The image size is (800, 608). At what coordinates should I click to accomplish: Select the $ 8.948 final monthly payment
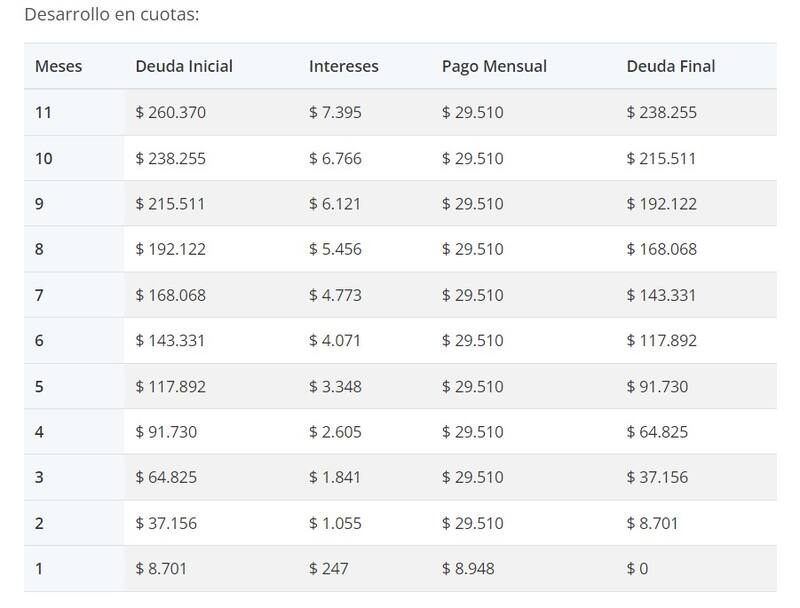468,569
